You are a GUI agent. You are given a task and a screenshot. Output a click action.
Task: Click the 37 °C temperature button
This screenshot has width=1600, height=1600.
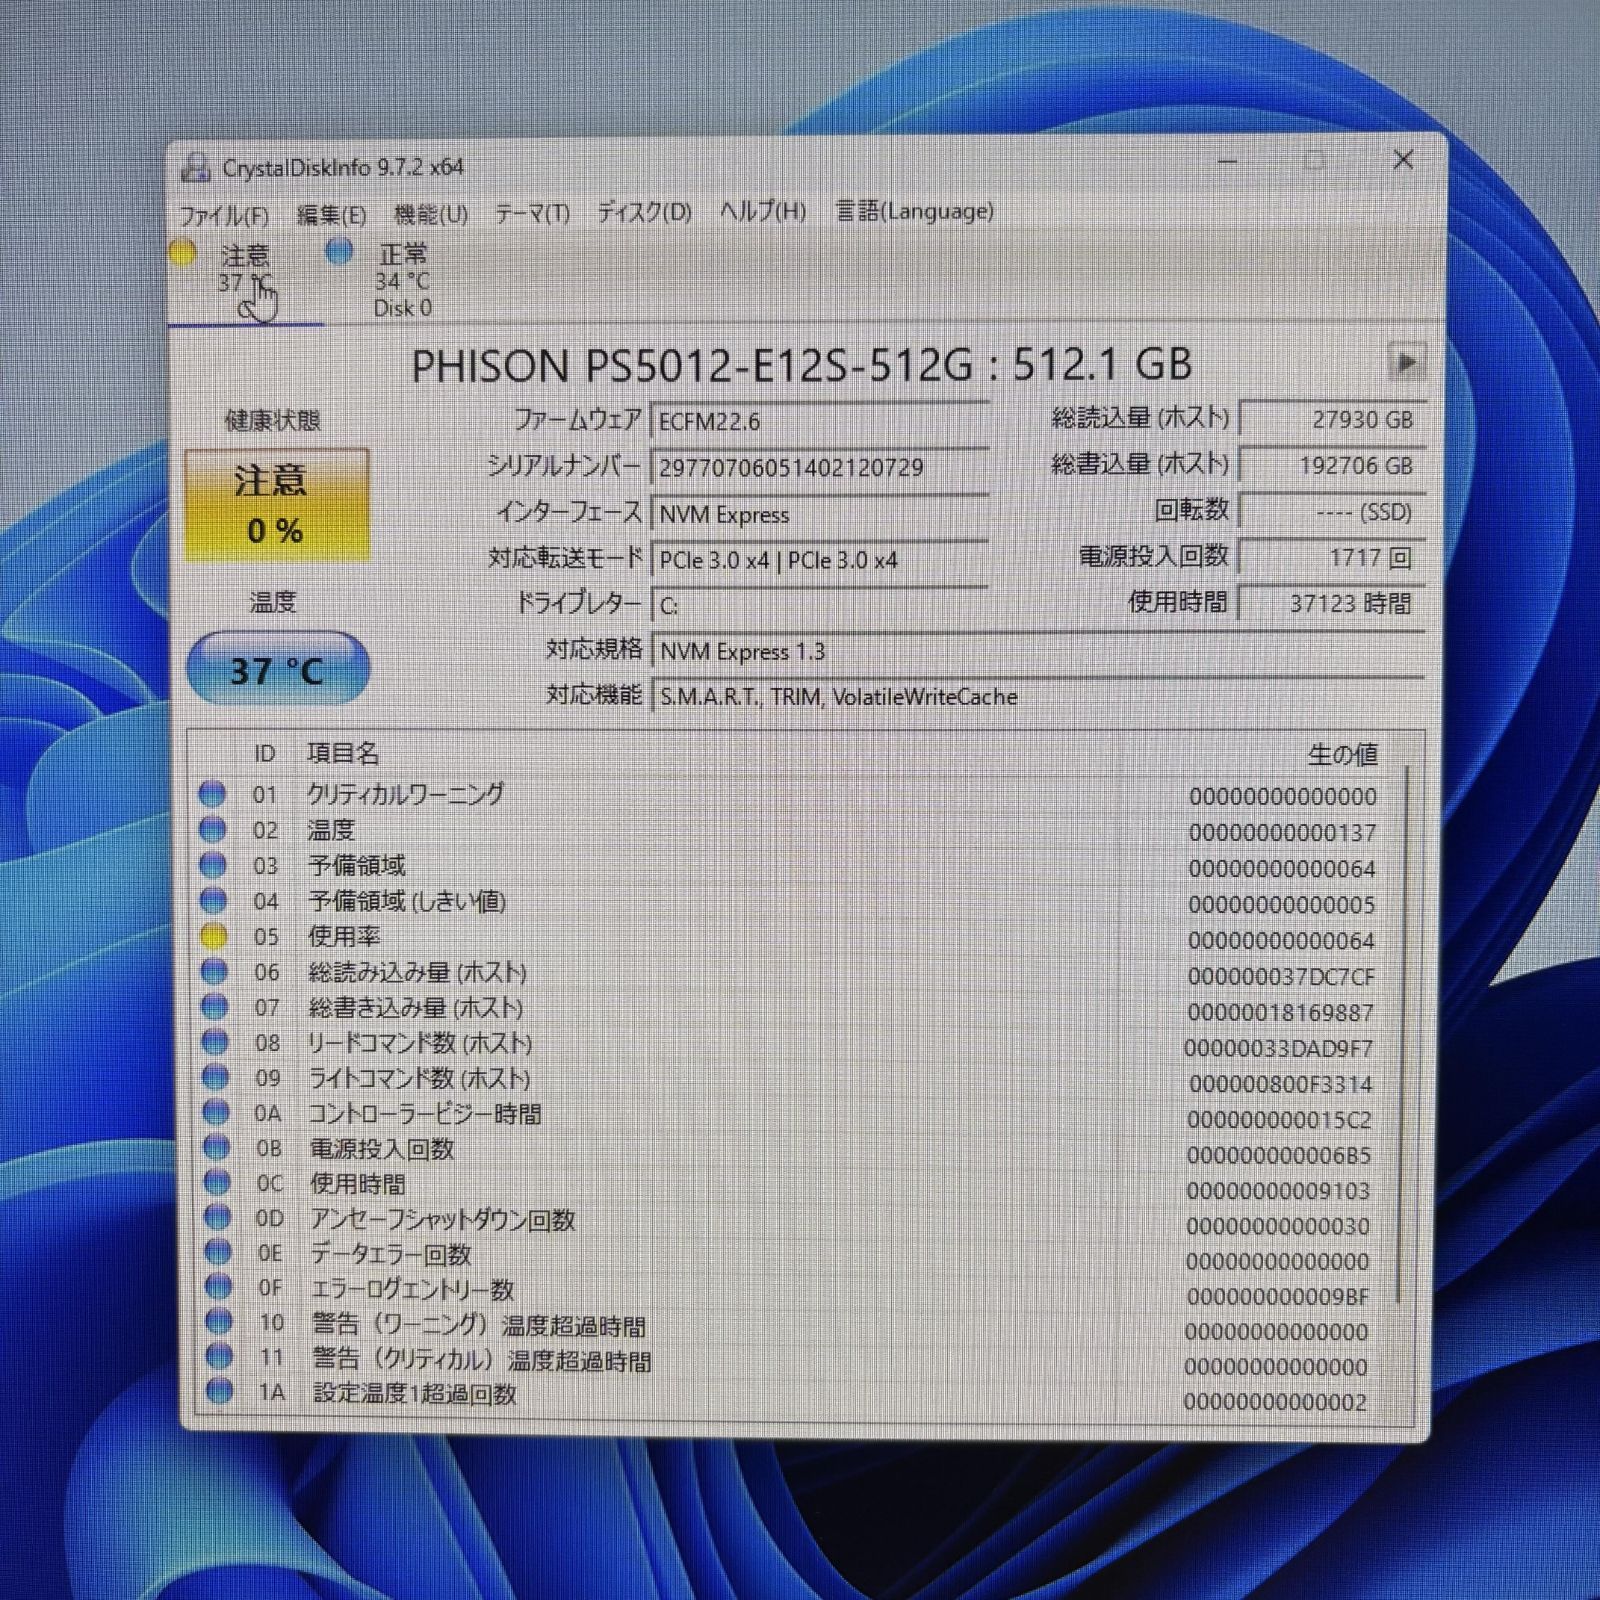278,669
